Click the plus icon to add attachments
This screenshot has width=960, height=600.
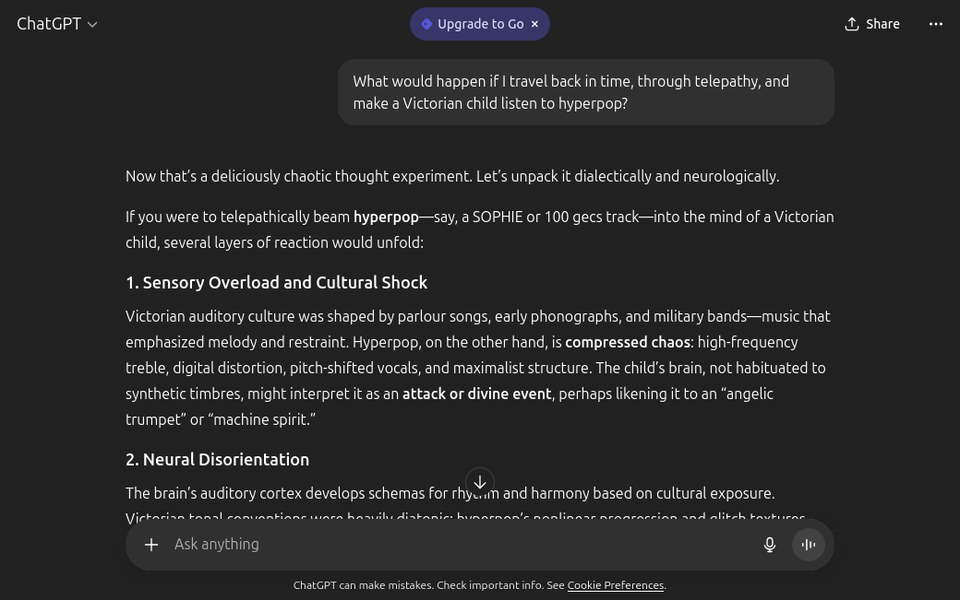tap(151, 544)
